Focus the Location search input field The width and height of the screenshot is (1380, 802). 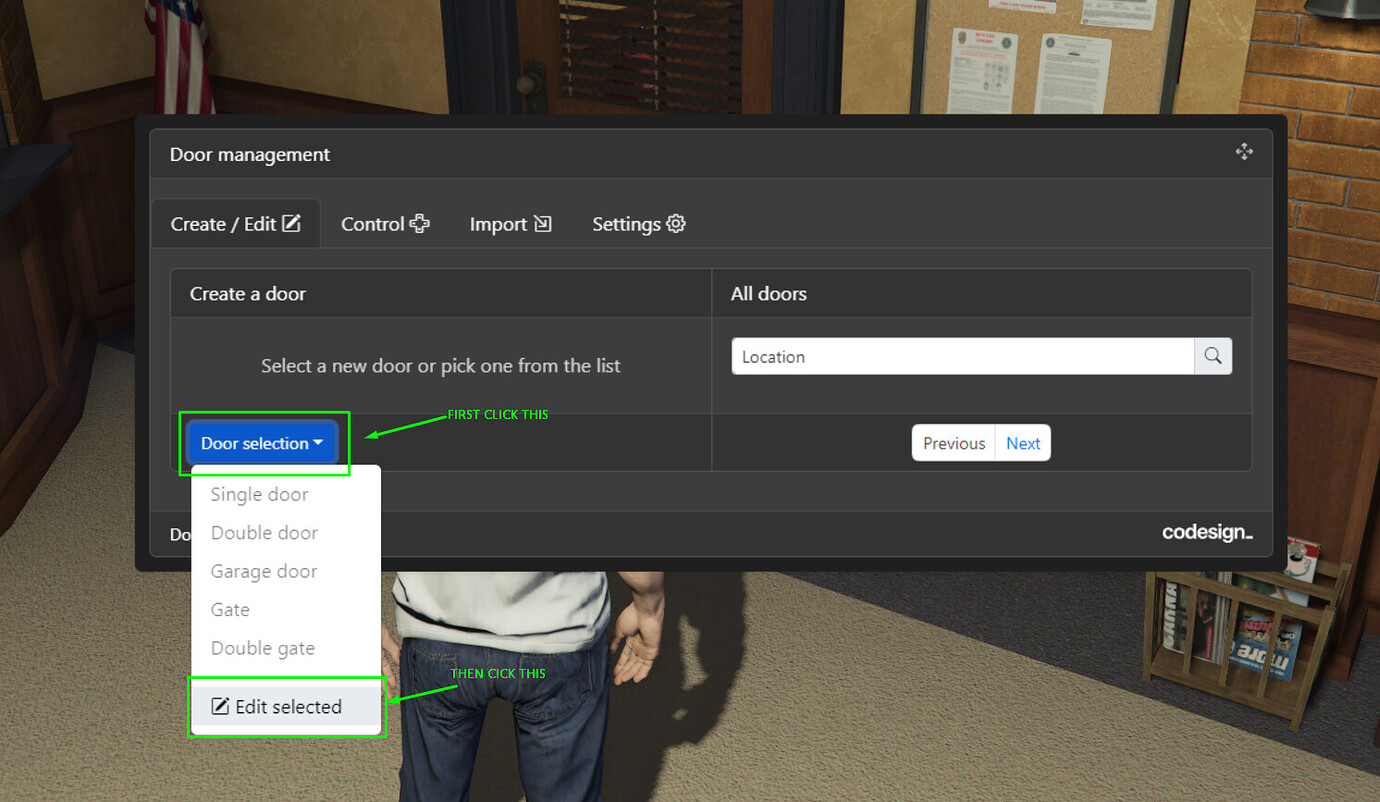click(962, 356)
